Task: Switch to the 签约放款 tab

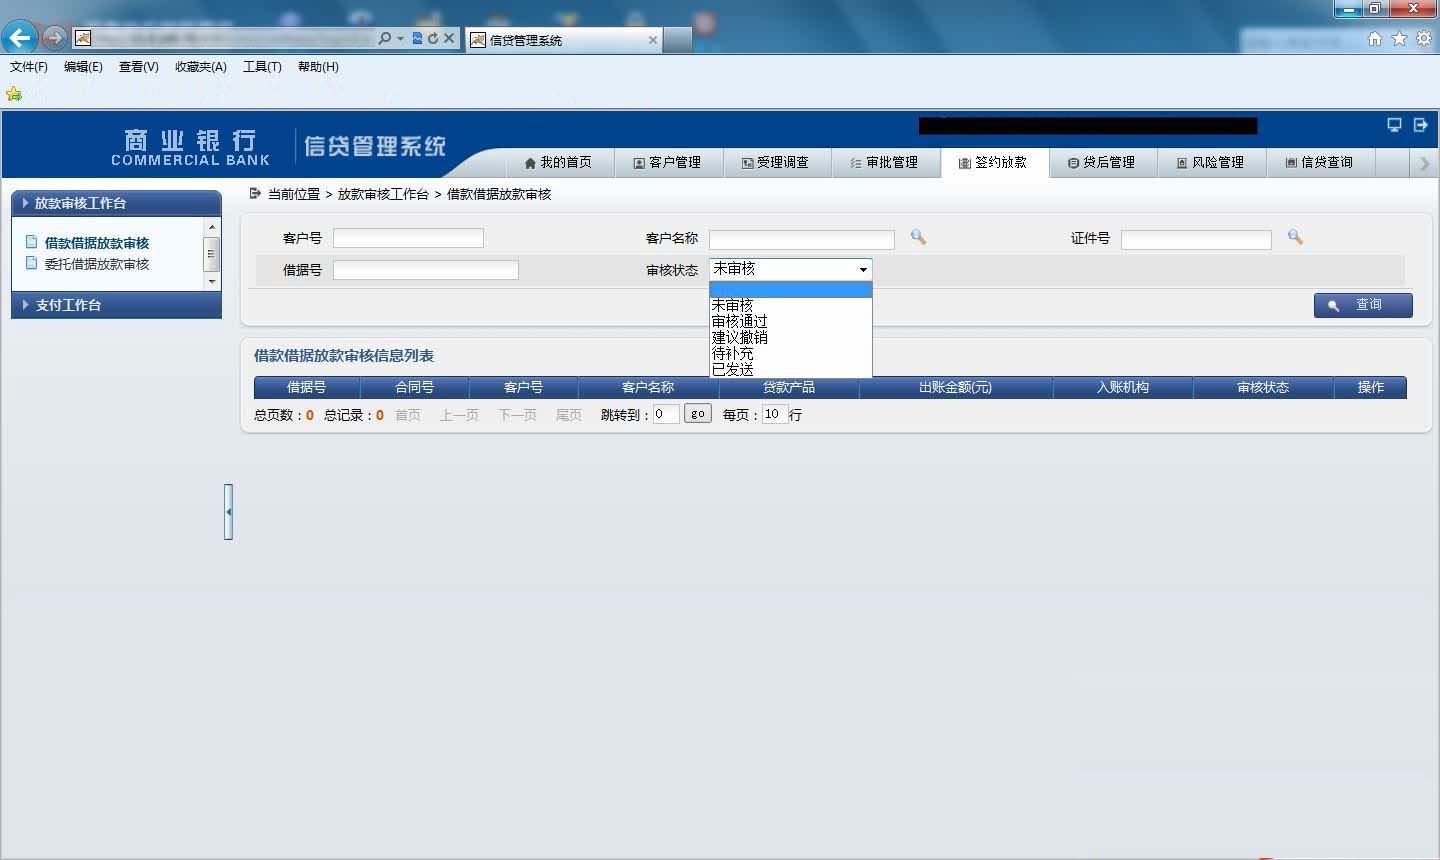Action: click(x=994, y=163)
